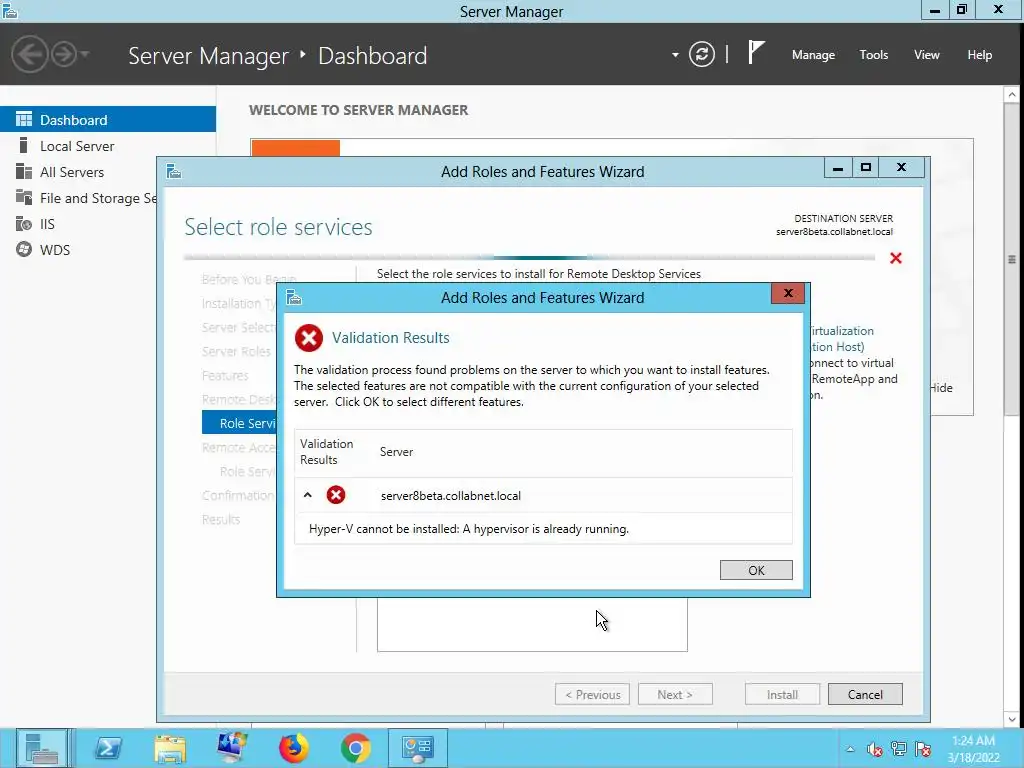Open Dashboard in the Server Manager sidebar
This screenshot has width=1024, height=768.
[108, 120]
